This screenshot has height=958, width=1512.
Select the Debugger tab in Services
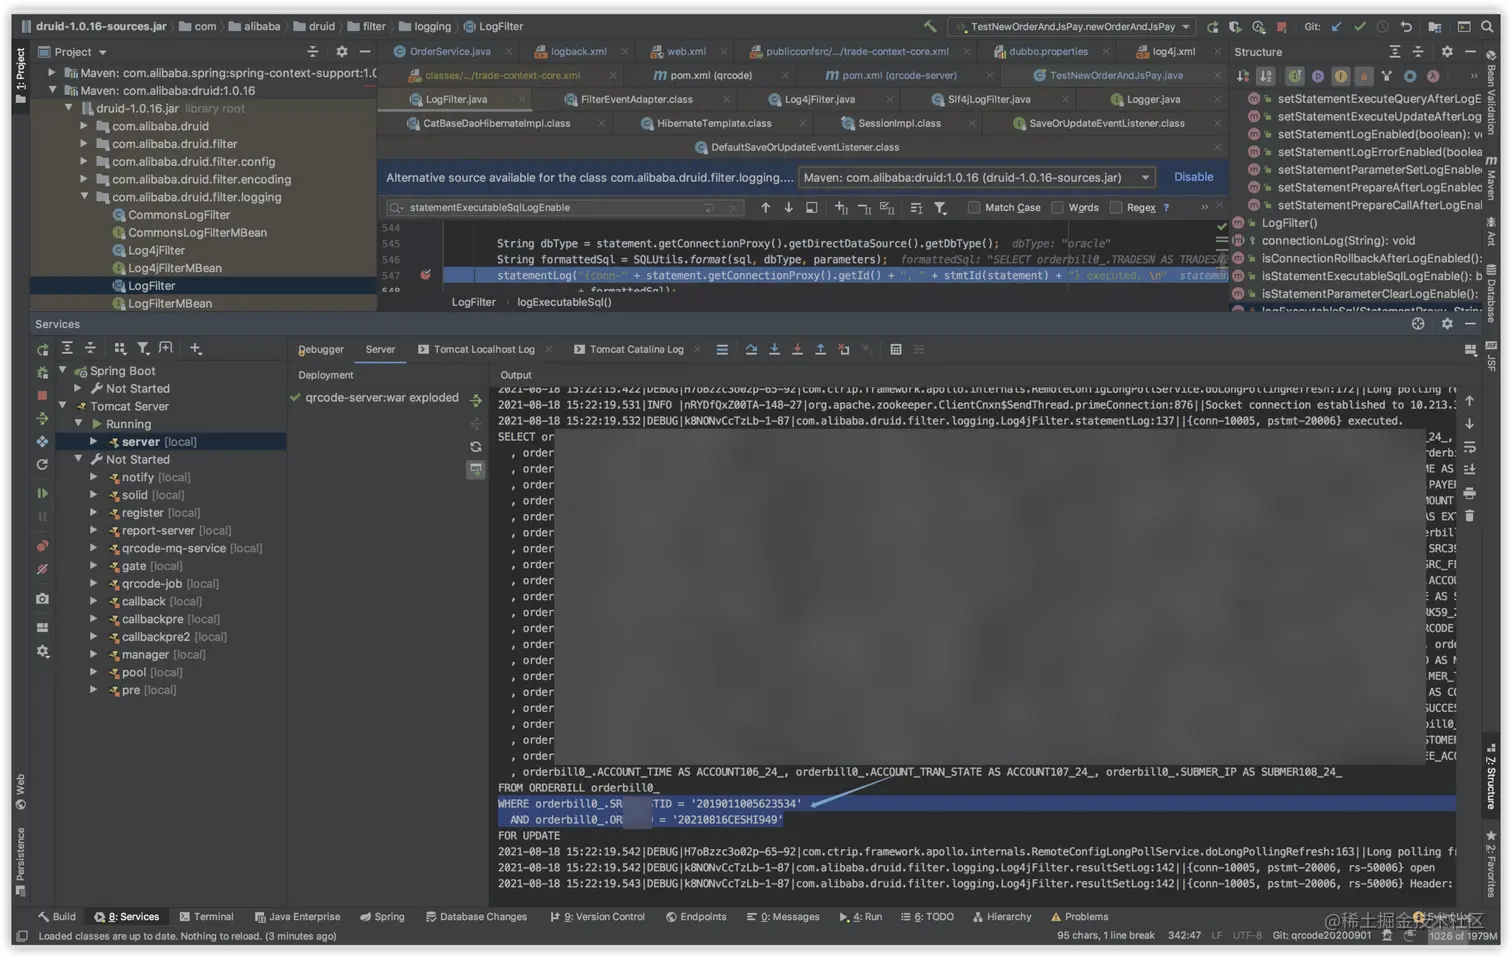coord(321,349)
